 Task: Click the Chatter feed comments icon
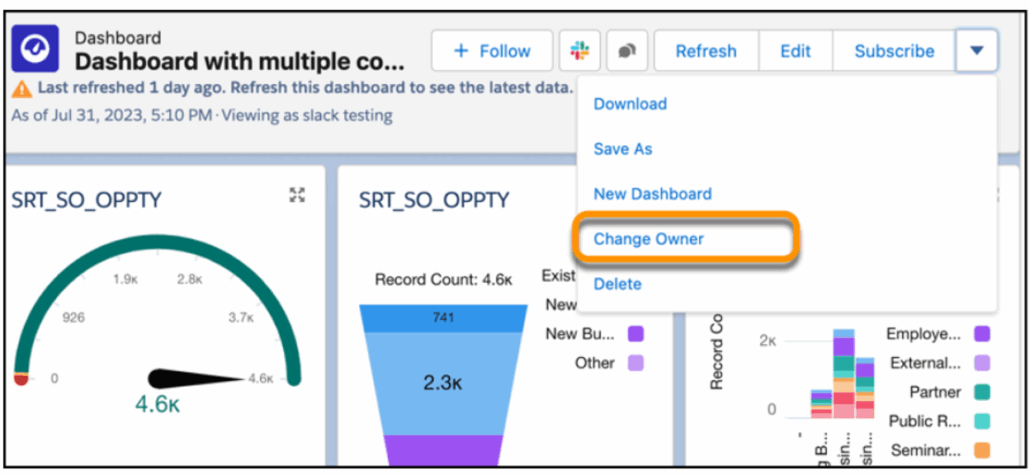point(627,51)
